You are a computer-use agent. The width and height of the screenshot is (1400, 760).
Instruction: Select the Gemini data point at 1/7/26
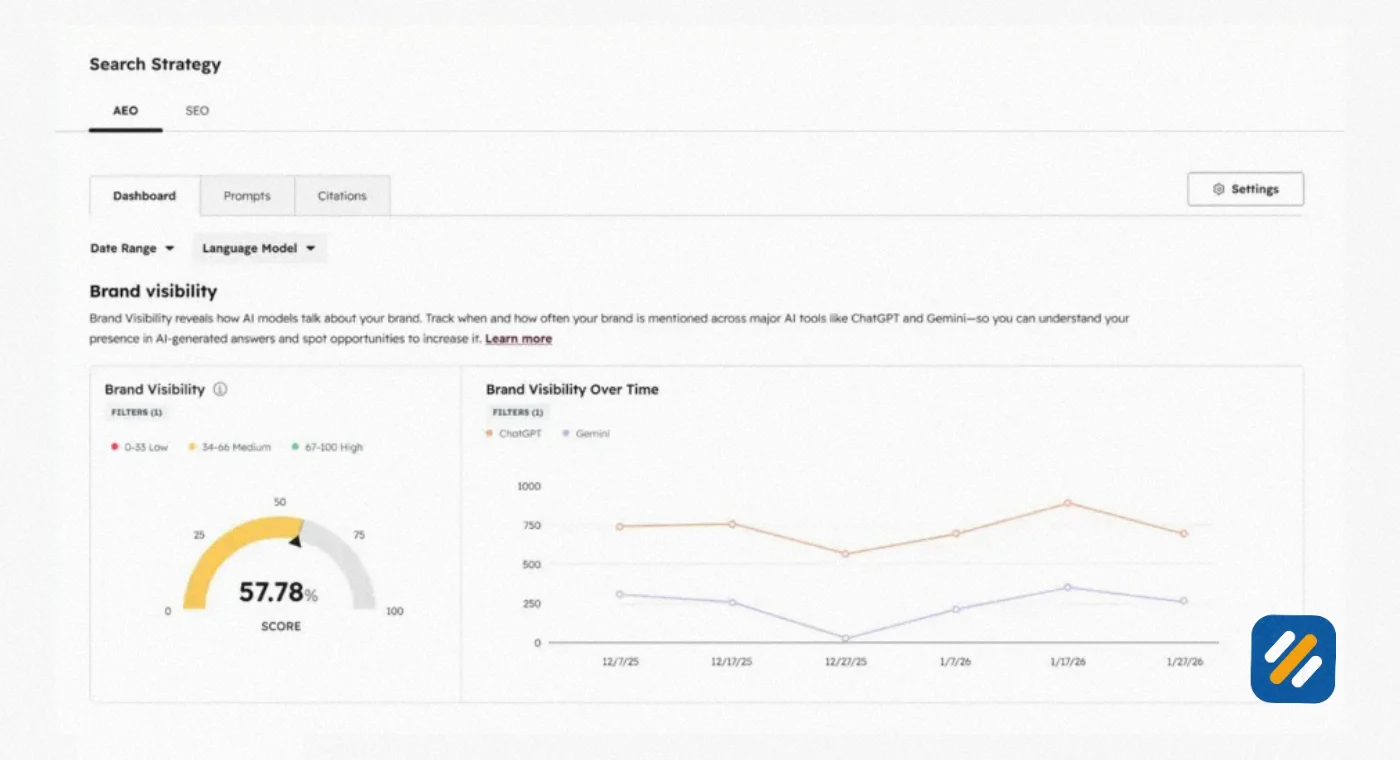[x=956, y=609]
